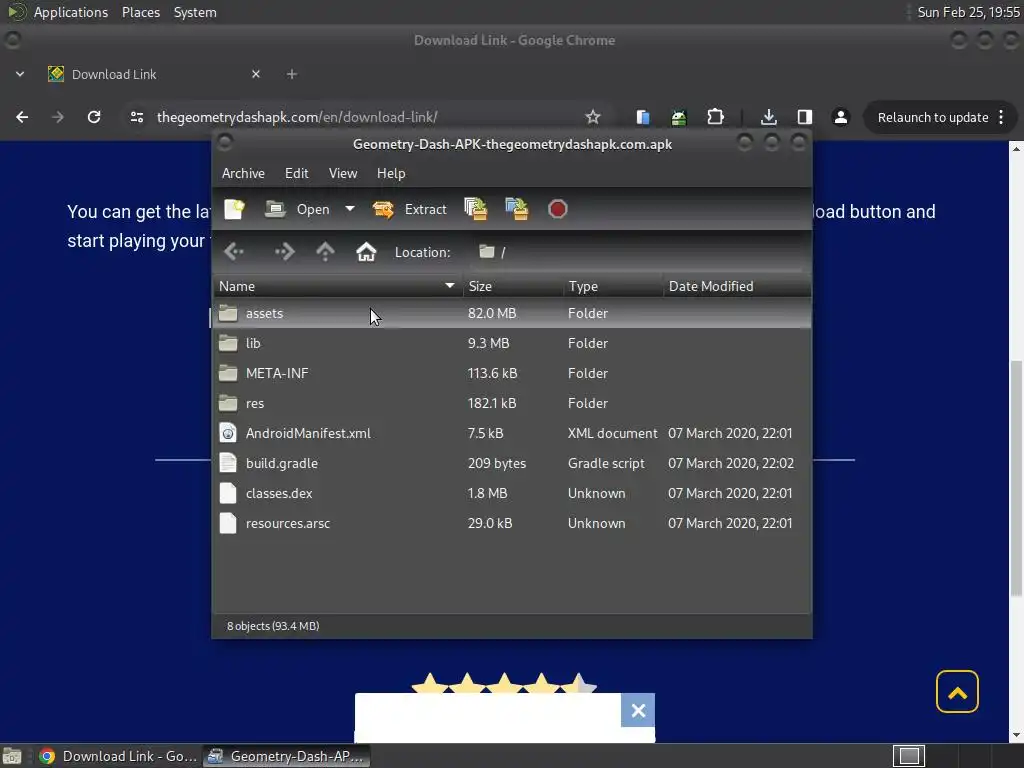The image size is (1024, 768).
Task: Click the workspace switcher in bottom panel
Action: click(x=908, y=756)
